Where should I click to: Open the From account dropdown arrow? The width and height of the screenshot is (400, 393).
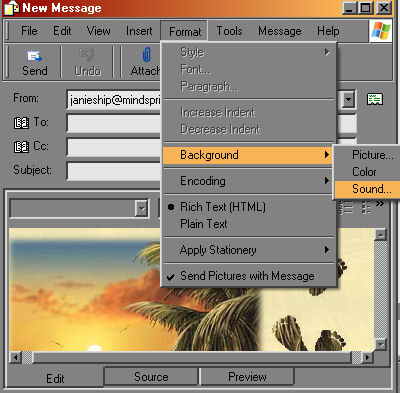point(348,99)
